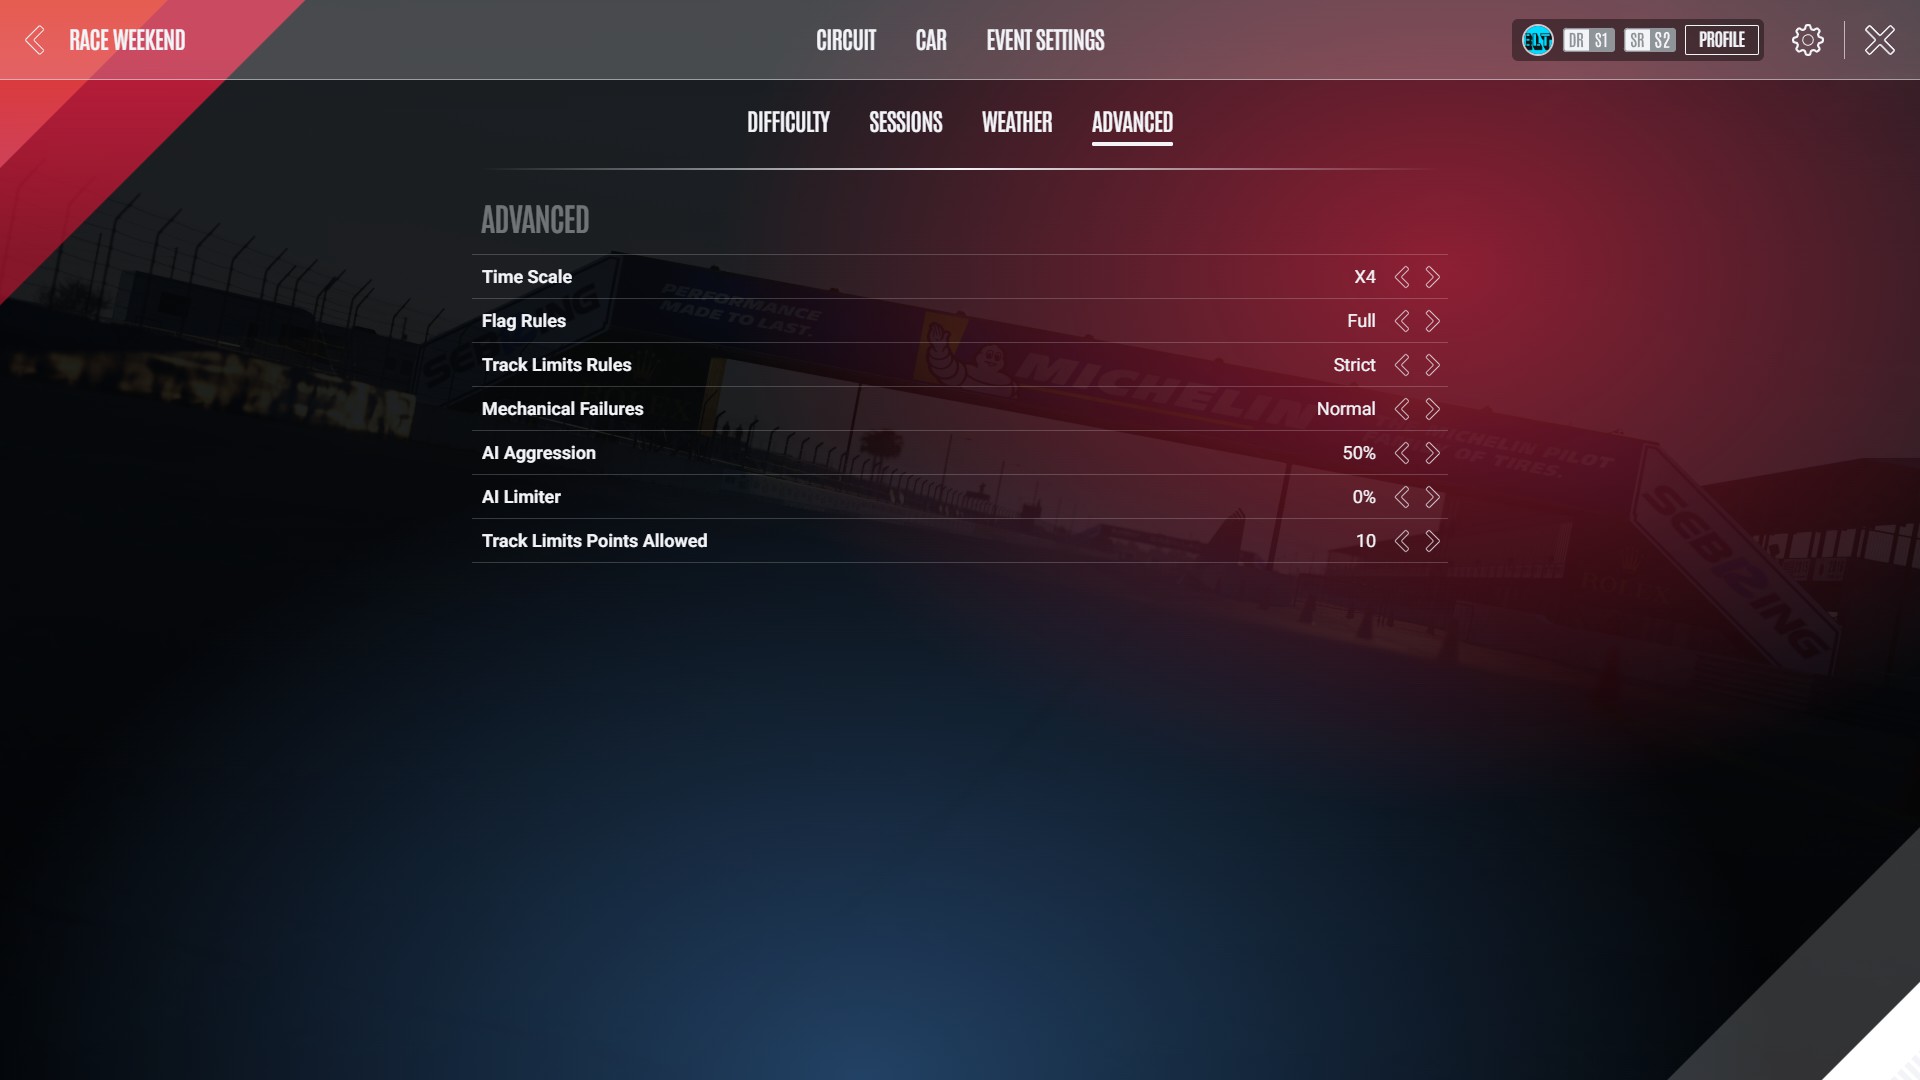Expand Track Limits Rules right arrow
Screen dimensions: 1920x1080
pos(1432,365)
